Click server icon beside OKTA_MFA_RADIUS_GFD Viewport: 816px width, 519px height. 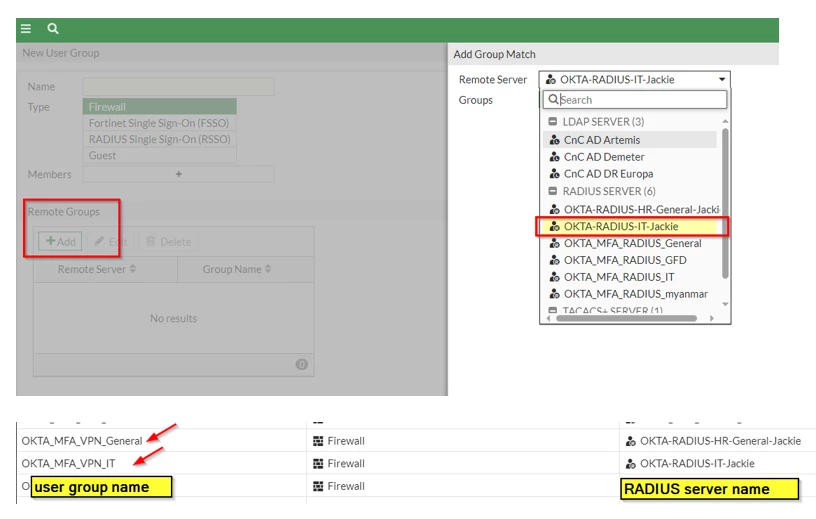pyautogui.click(x=555, y=260)
